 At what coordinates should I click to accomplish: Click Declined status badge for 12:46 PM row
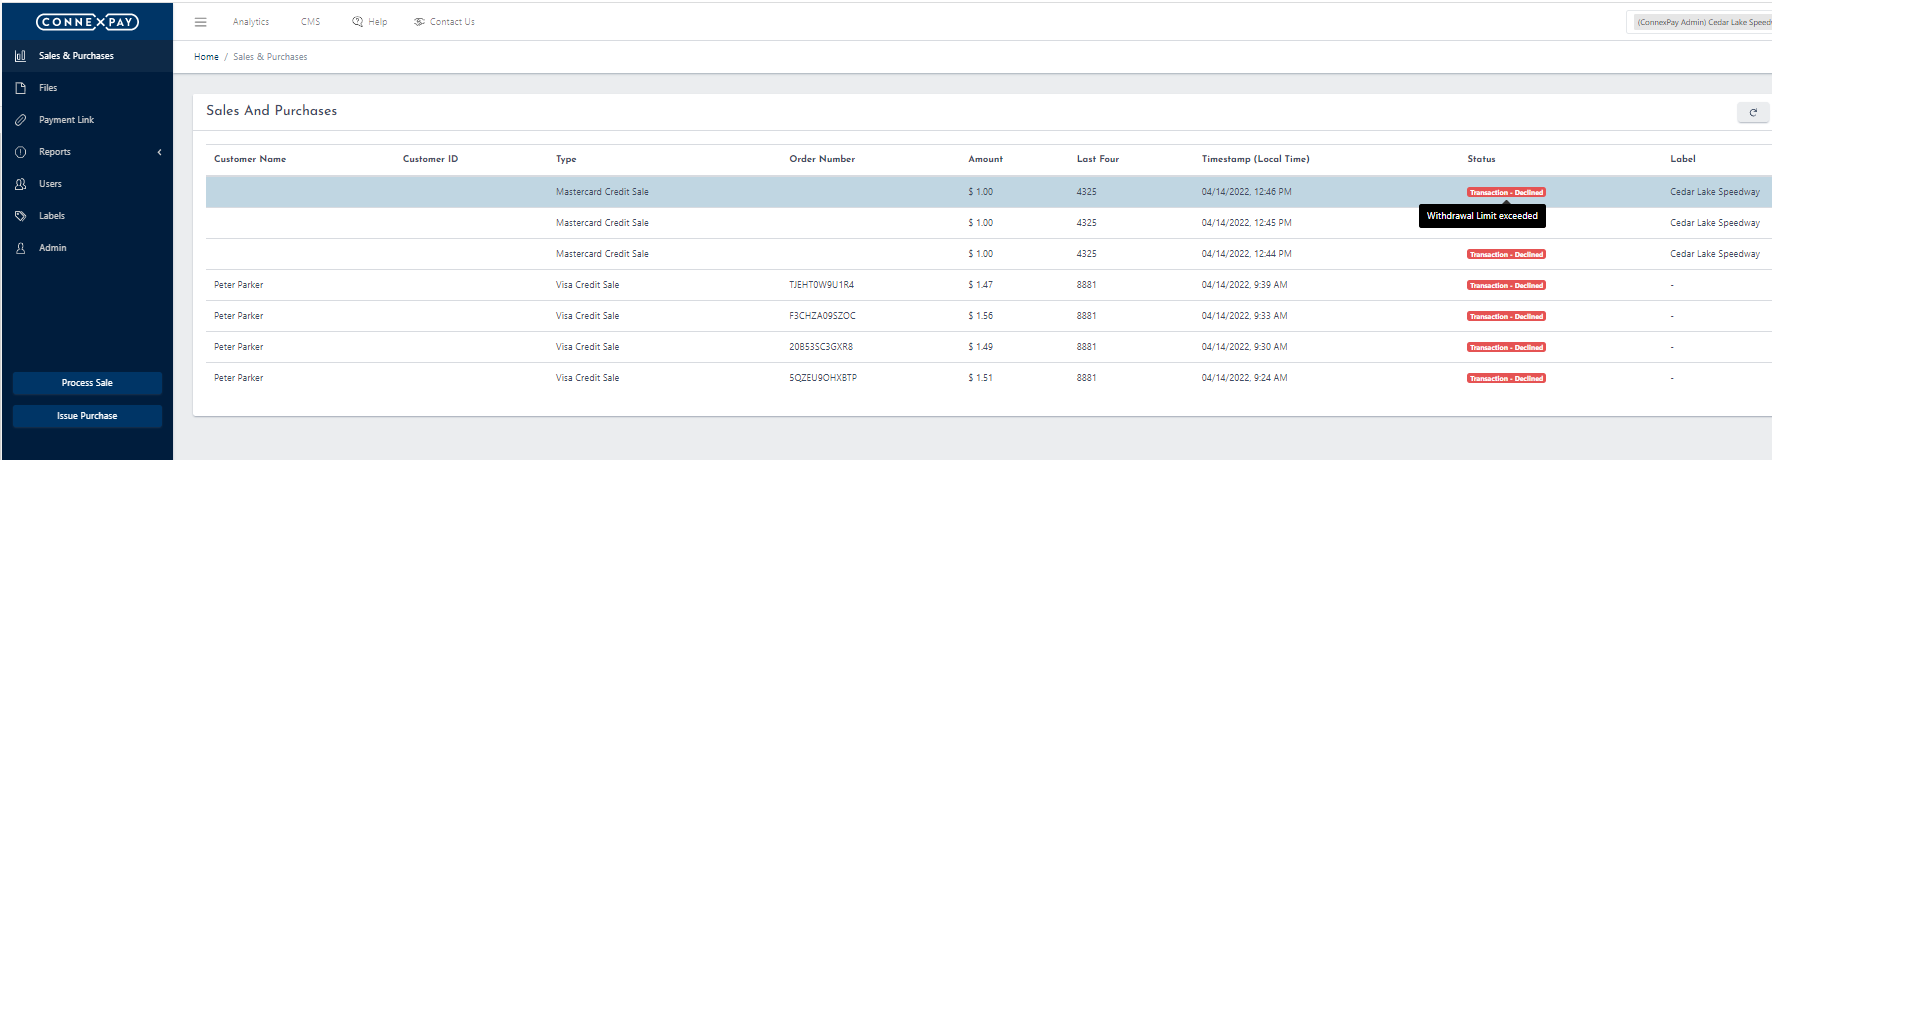pyautogui.click(x=1506, y=193)
